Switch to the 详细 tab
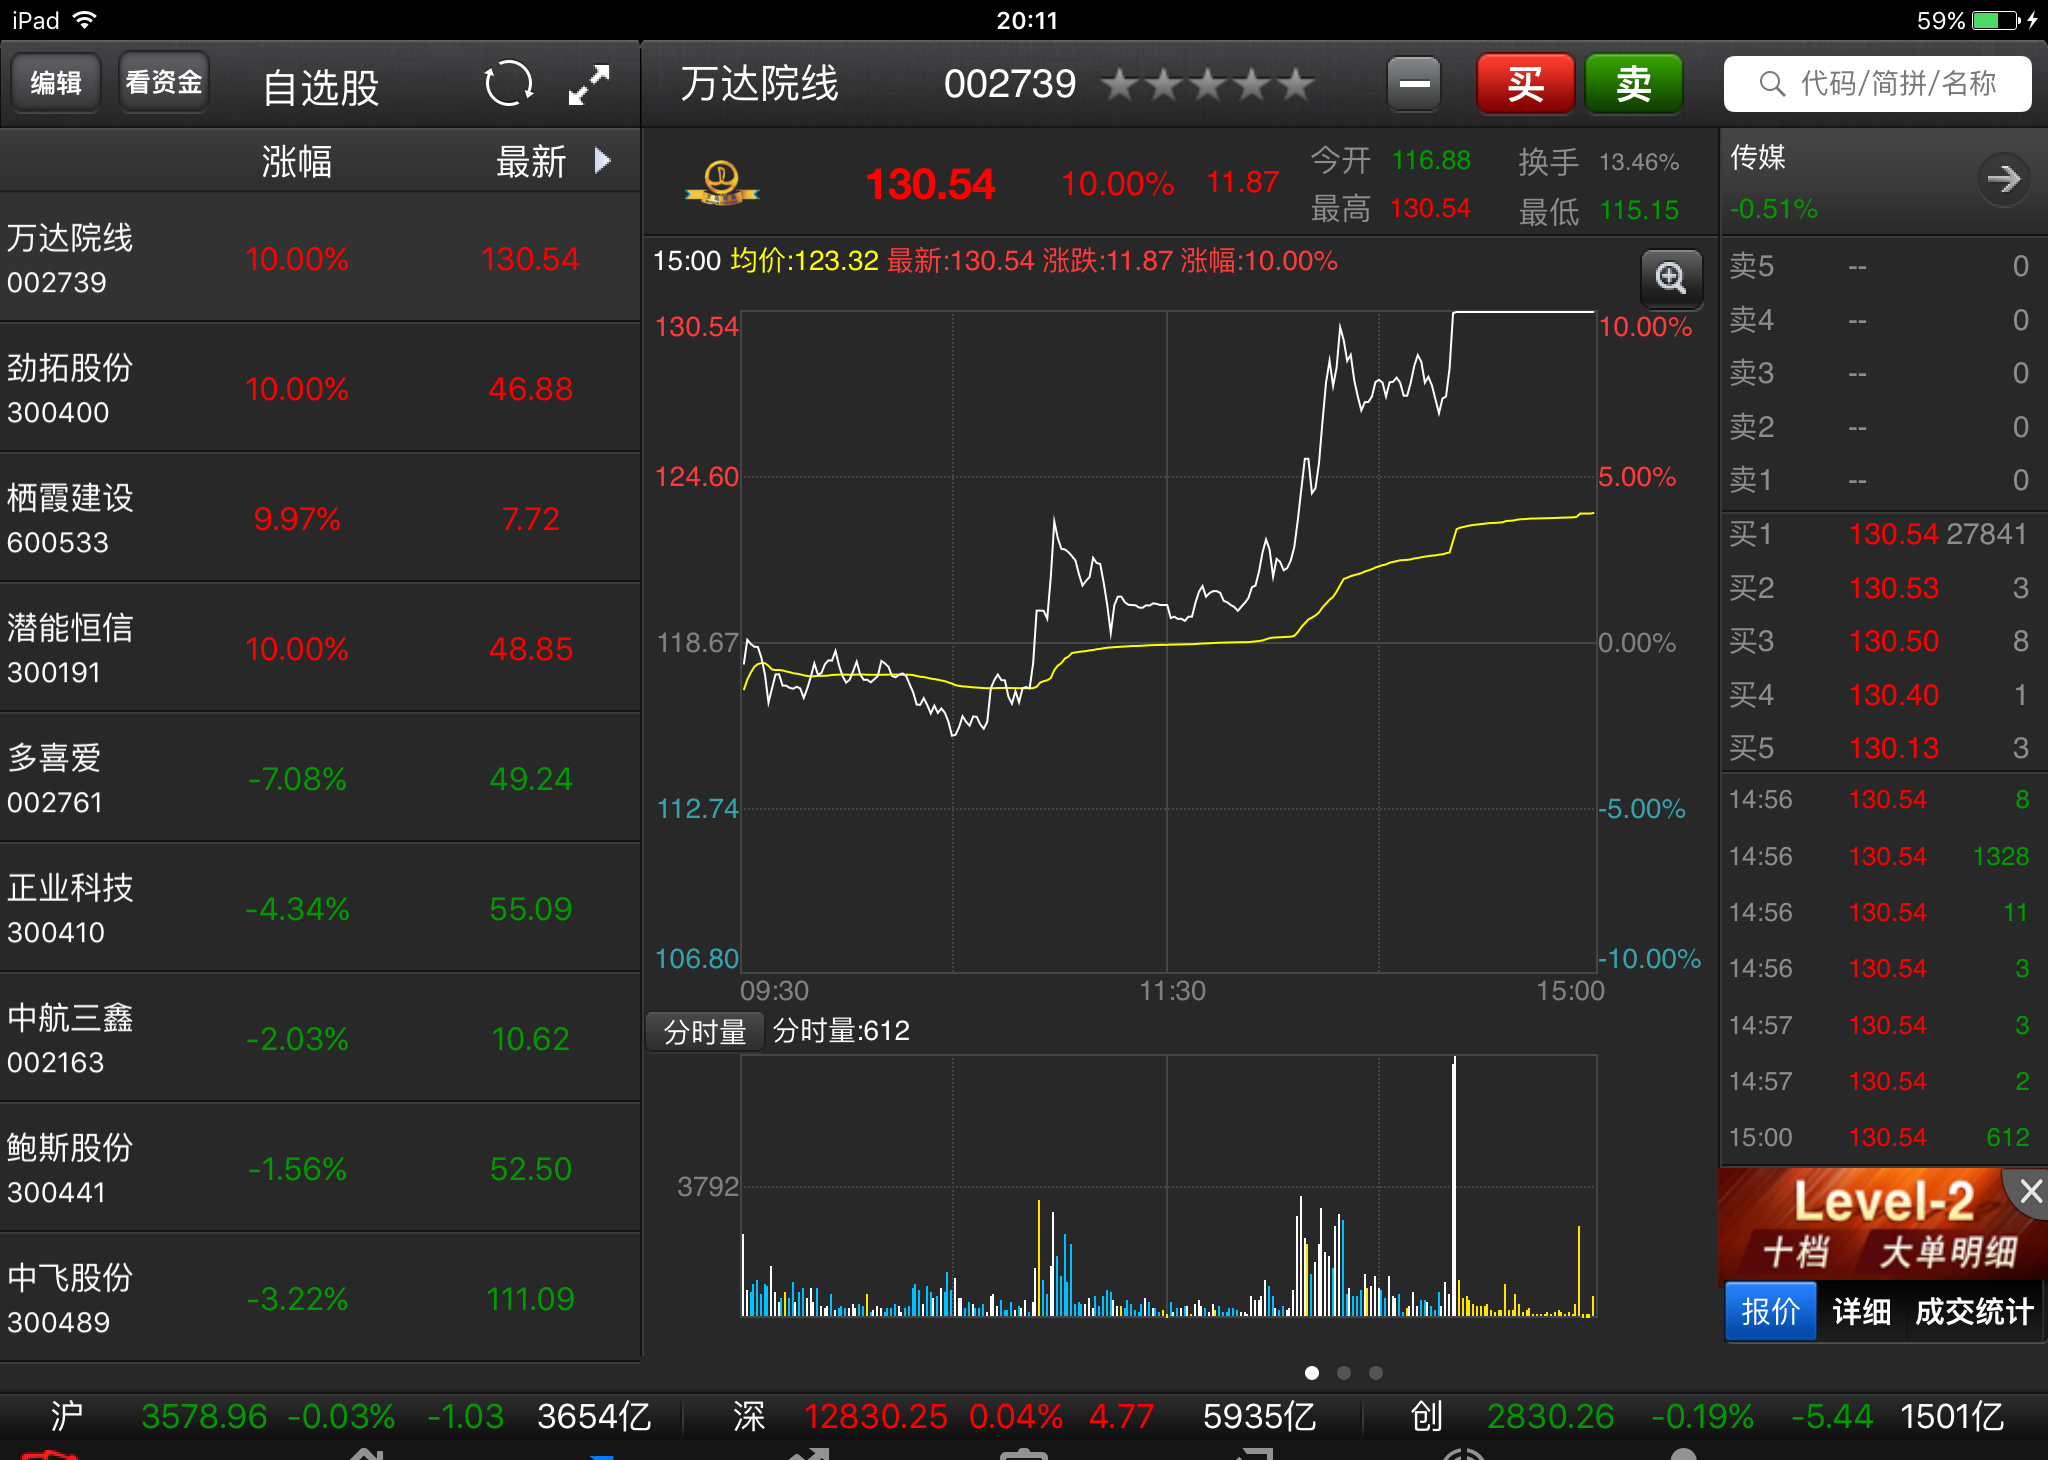 pyautogui.click(x=1861, y=1311)
